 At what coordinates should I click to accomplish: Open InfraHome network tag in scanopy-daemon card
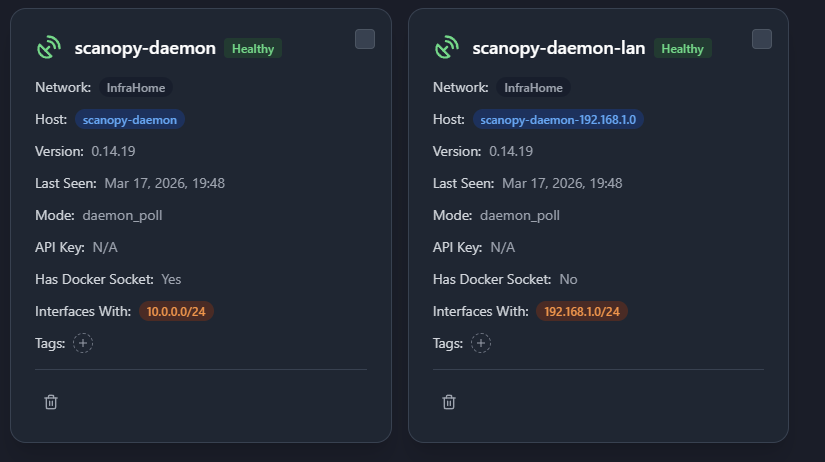[x=135, y=87]
